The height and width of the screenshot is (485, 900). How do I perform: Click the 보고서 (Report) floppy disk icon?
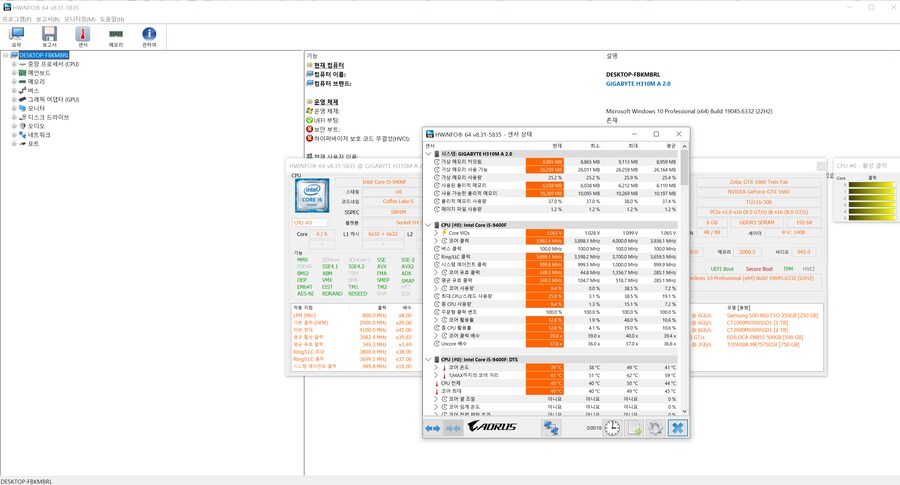pyautogui.click(x=49, y=37)
